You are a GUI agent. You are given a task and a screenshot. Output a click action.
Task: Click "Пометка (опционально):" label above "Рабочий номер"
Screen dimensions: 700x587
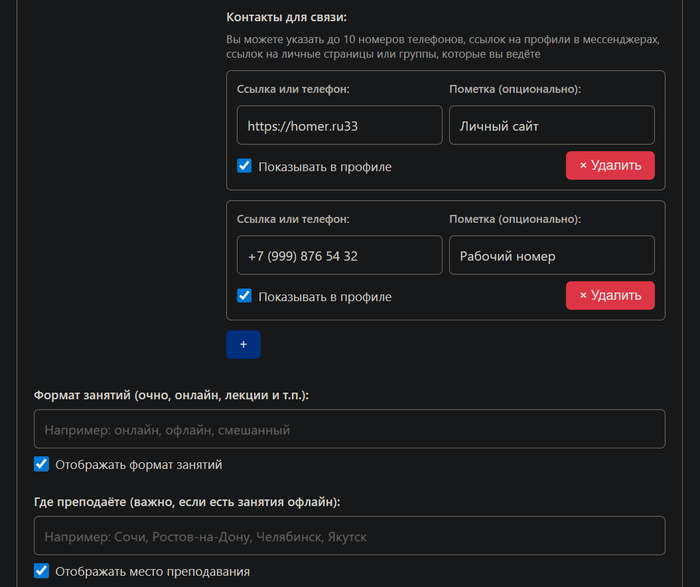tap(515, 219)
